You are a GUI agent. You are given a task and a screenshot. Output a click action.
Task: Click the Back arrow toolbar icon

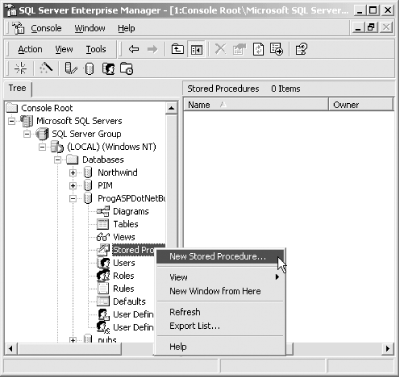coord(134,49)
